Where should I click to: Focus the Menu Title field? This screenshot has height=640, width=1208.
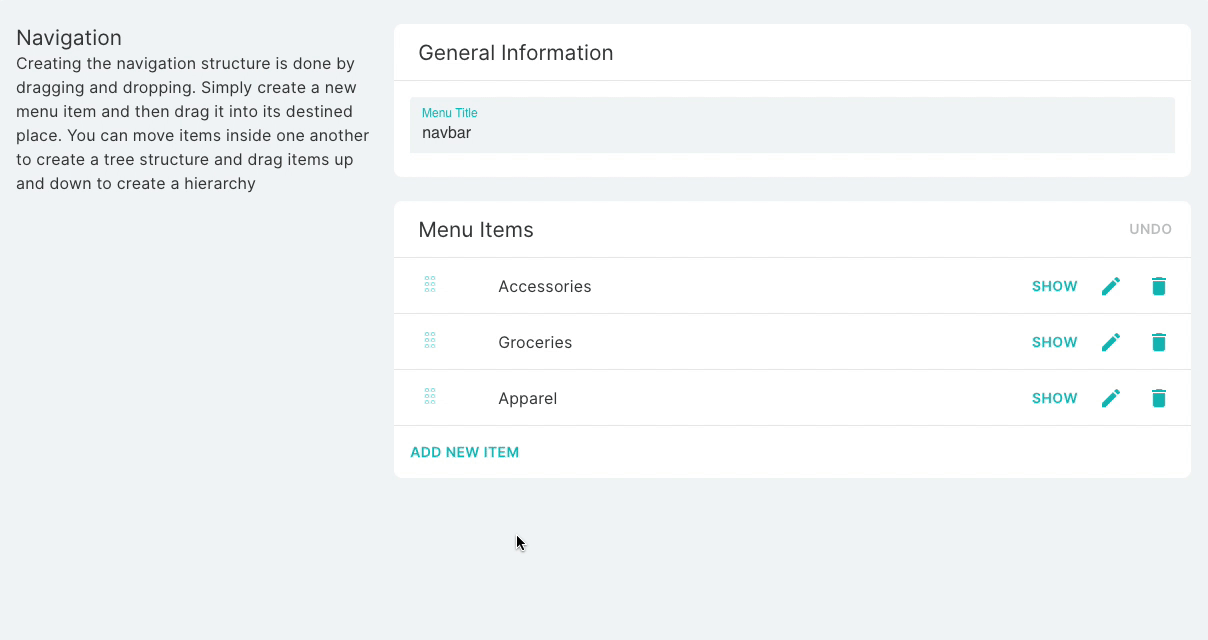[x=792, y=125]
